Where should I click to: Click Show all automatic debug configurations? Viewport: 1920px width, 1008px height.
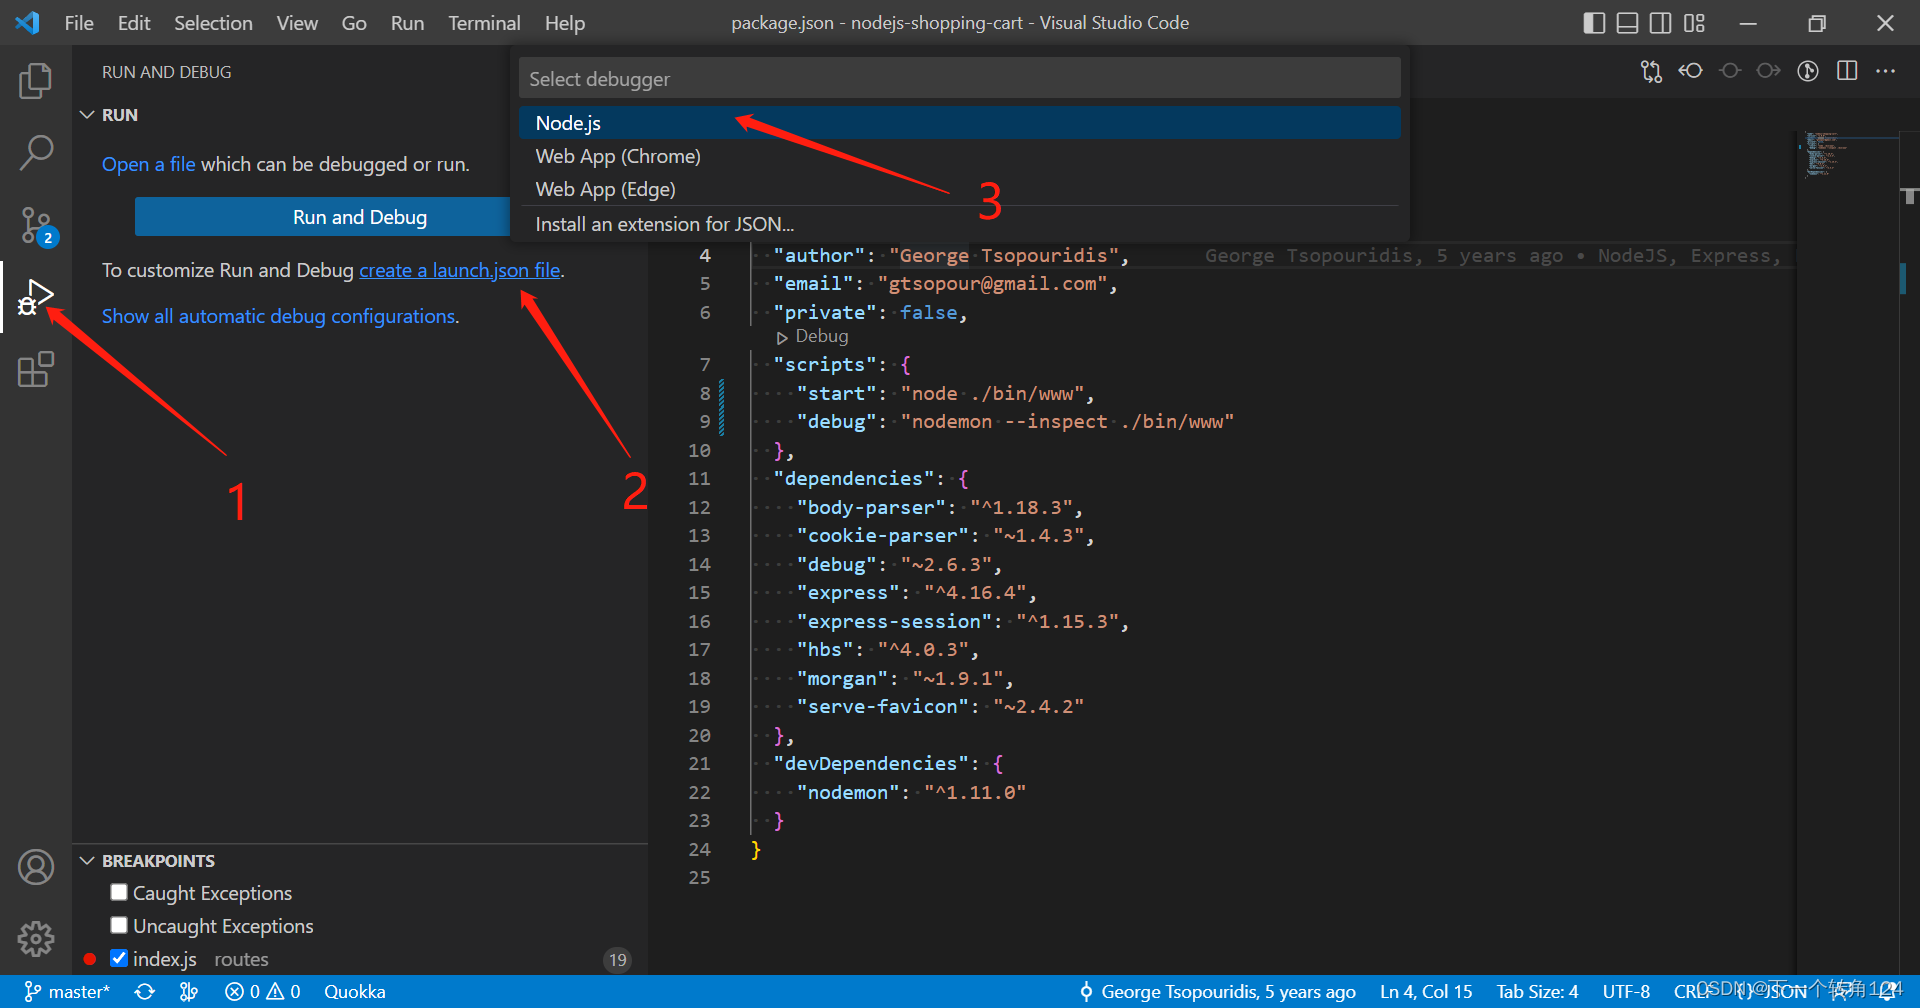[280, 316]
